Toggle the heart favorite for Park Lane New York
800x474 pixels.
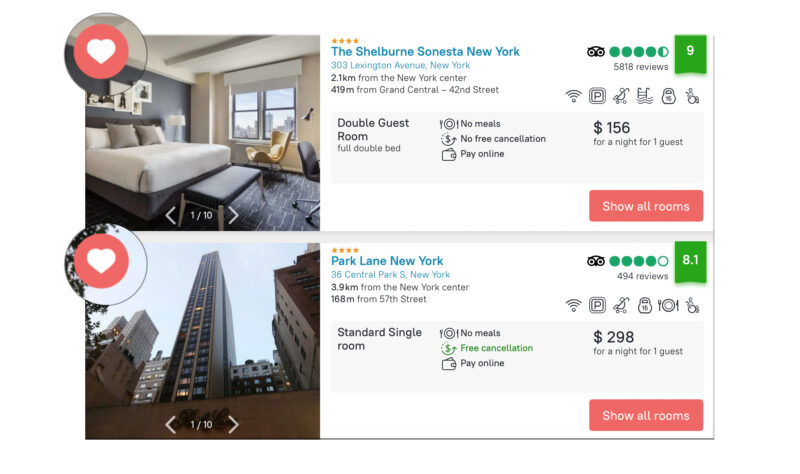(101, 261)
